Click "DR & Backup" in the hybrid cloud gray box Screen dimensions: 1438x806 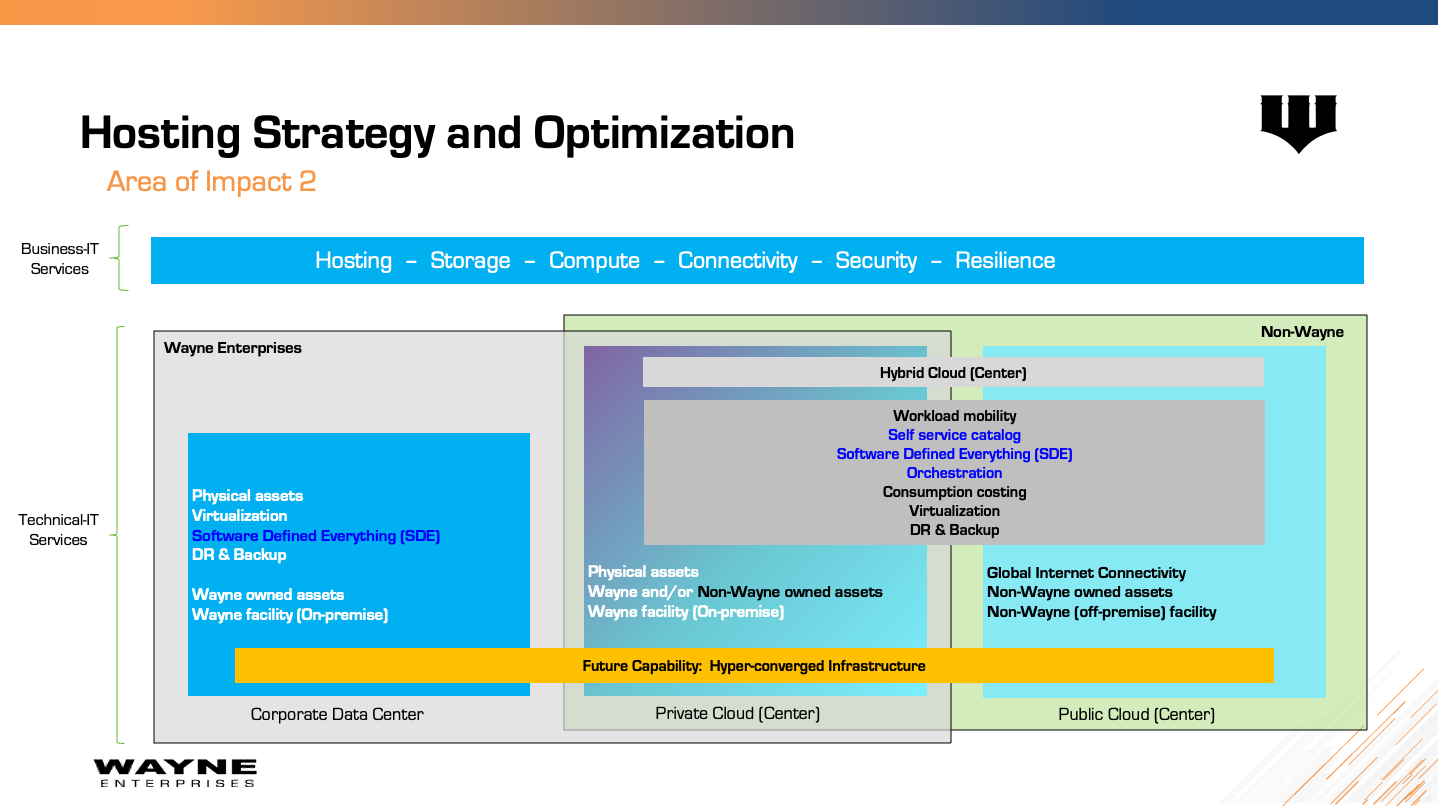click(x=954, y=530)
